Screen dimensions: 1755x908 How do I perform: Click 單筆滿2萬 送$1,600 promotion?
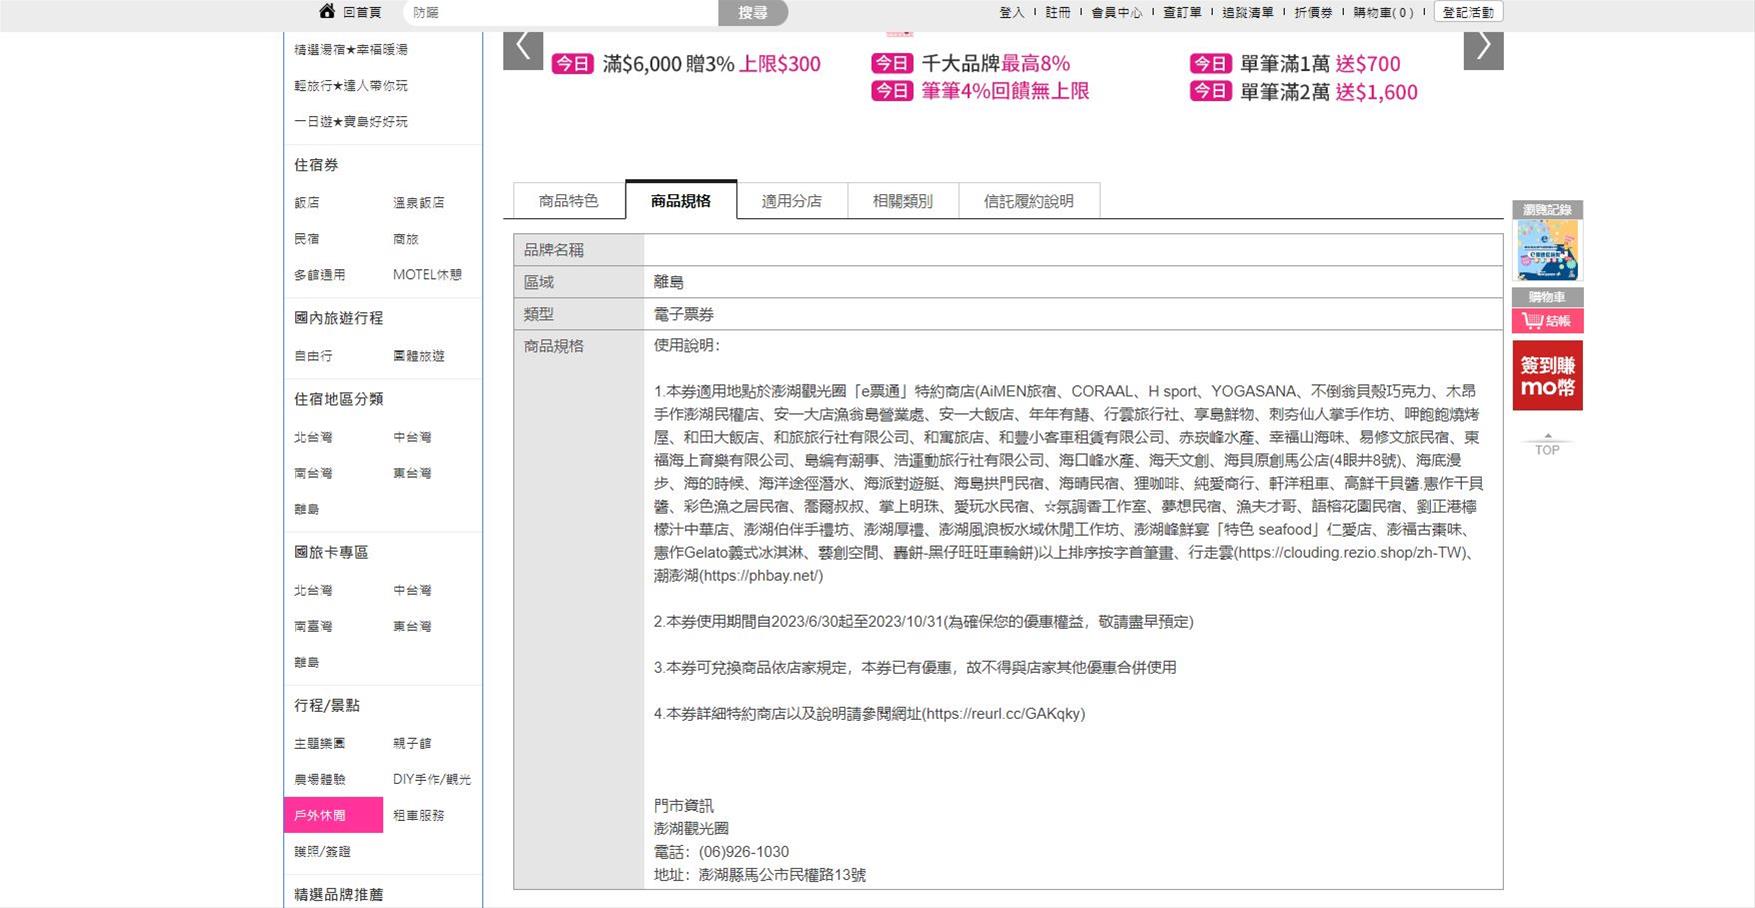click(1304, 92)
